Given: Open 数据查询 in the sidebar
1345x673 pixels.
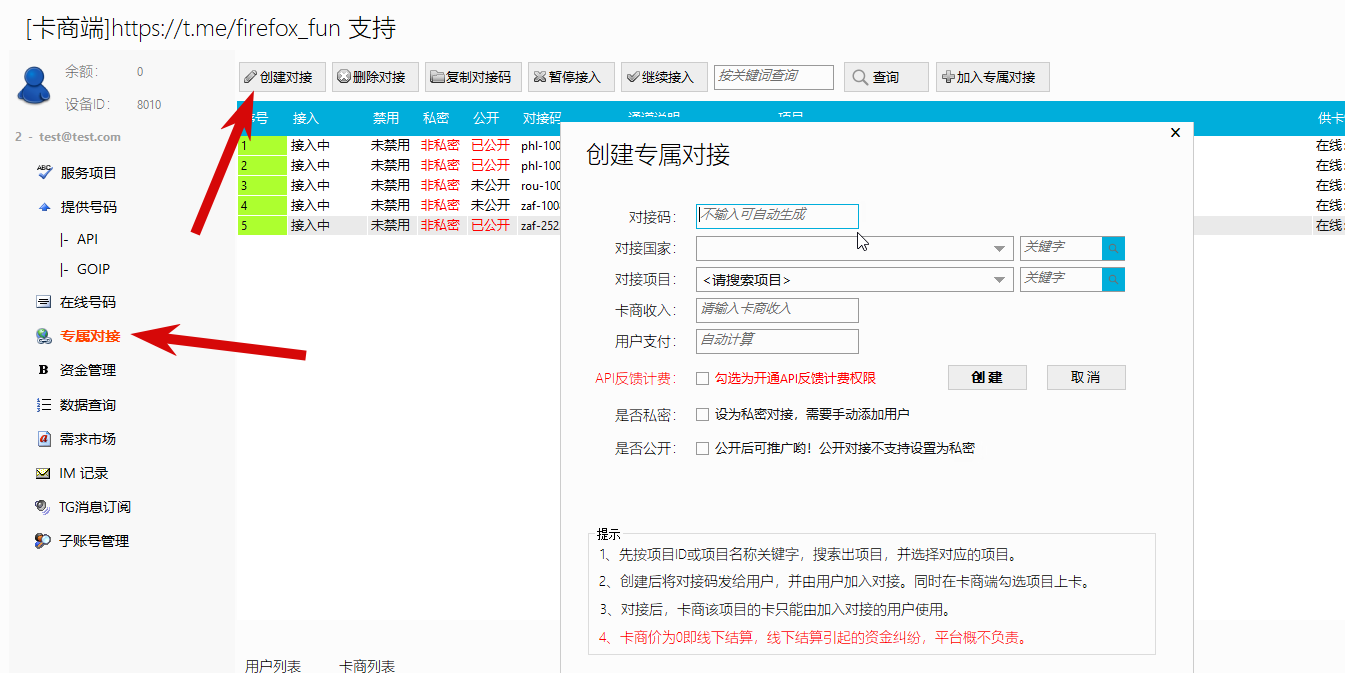Looking at the screenshot, I should (88, 405).
